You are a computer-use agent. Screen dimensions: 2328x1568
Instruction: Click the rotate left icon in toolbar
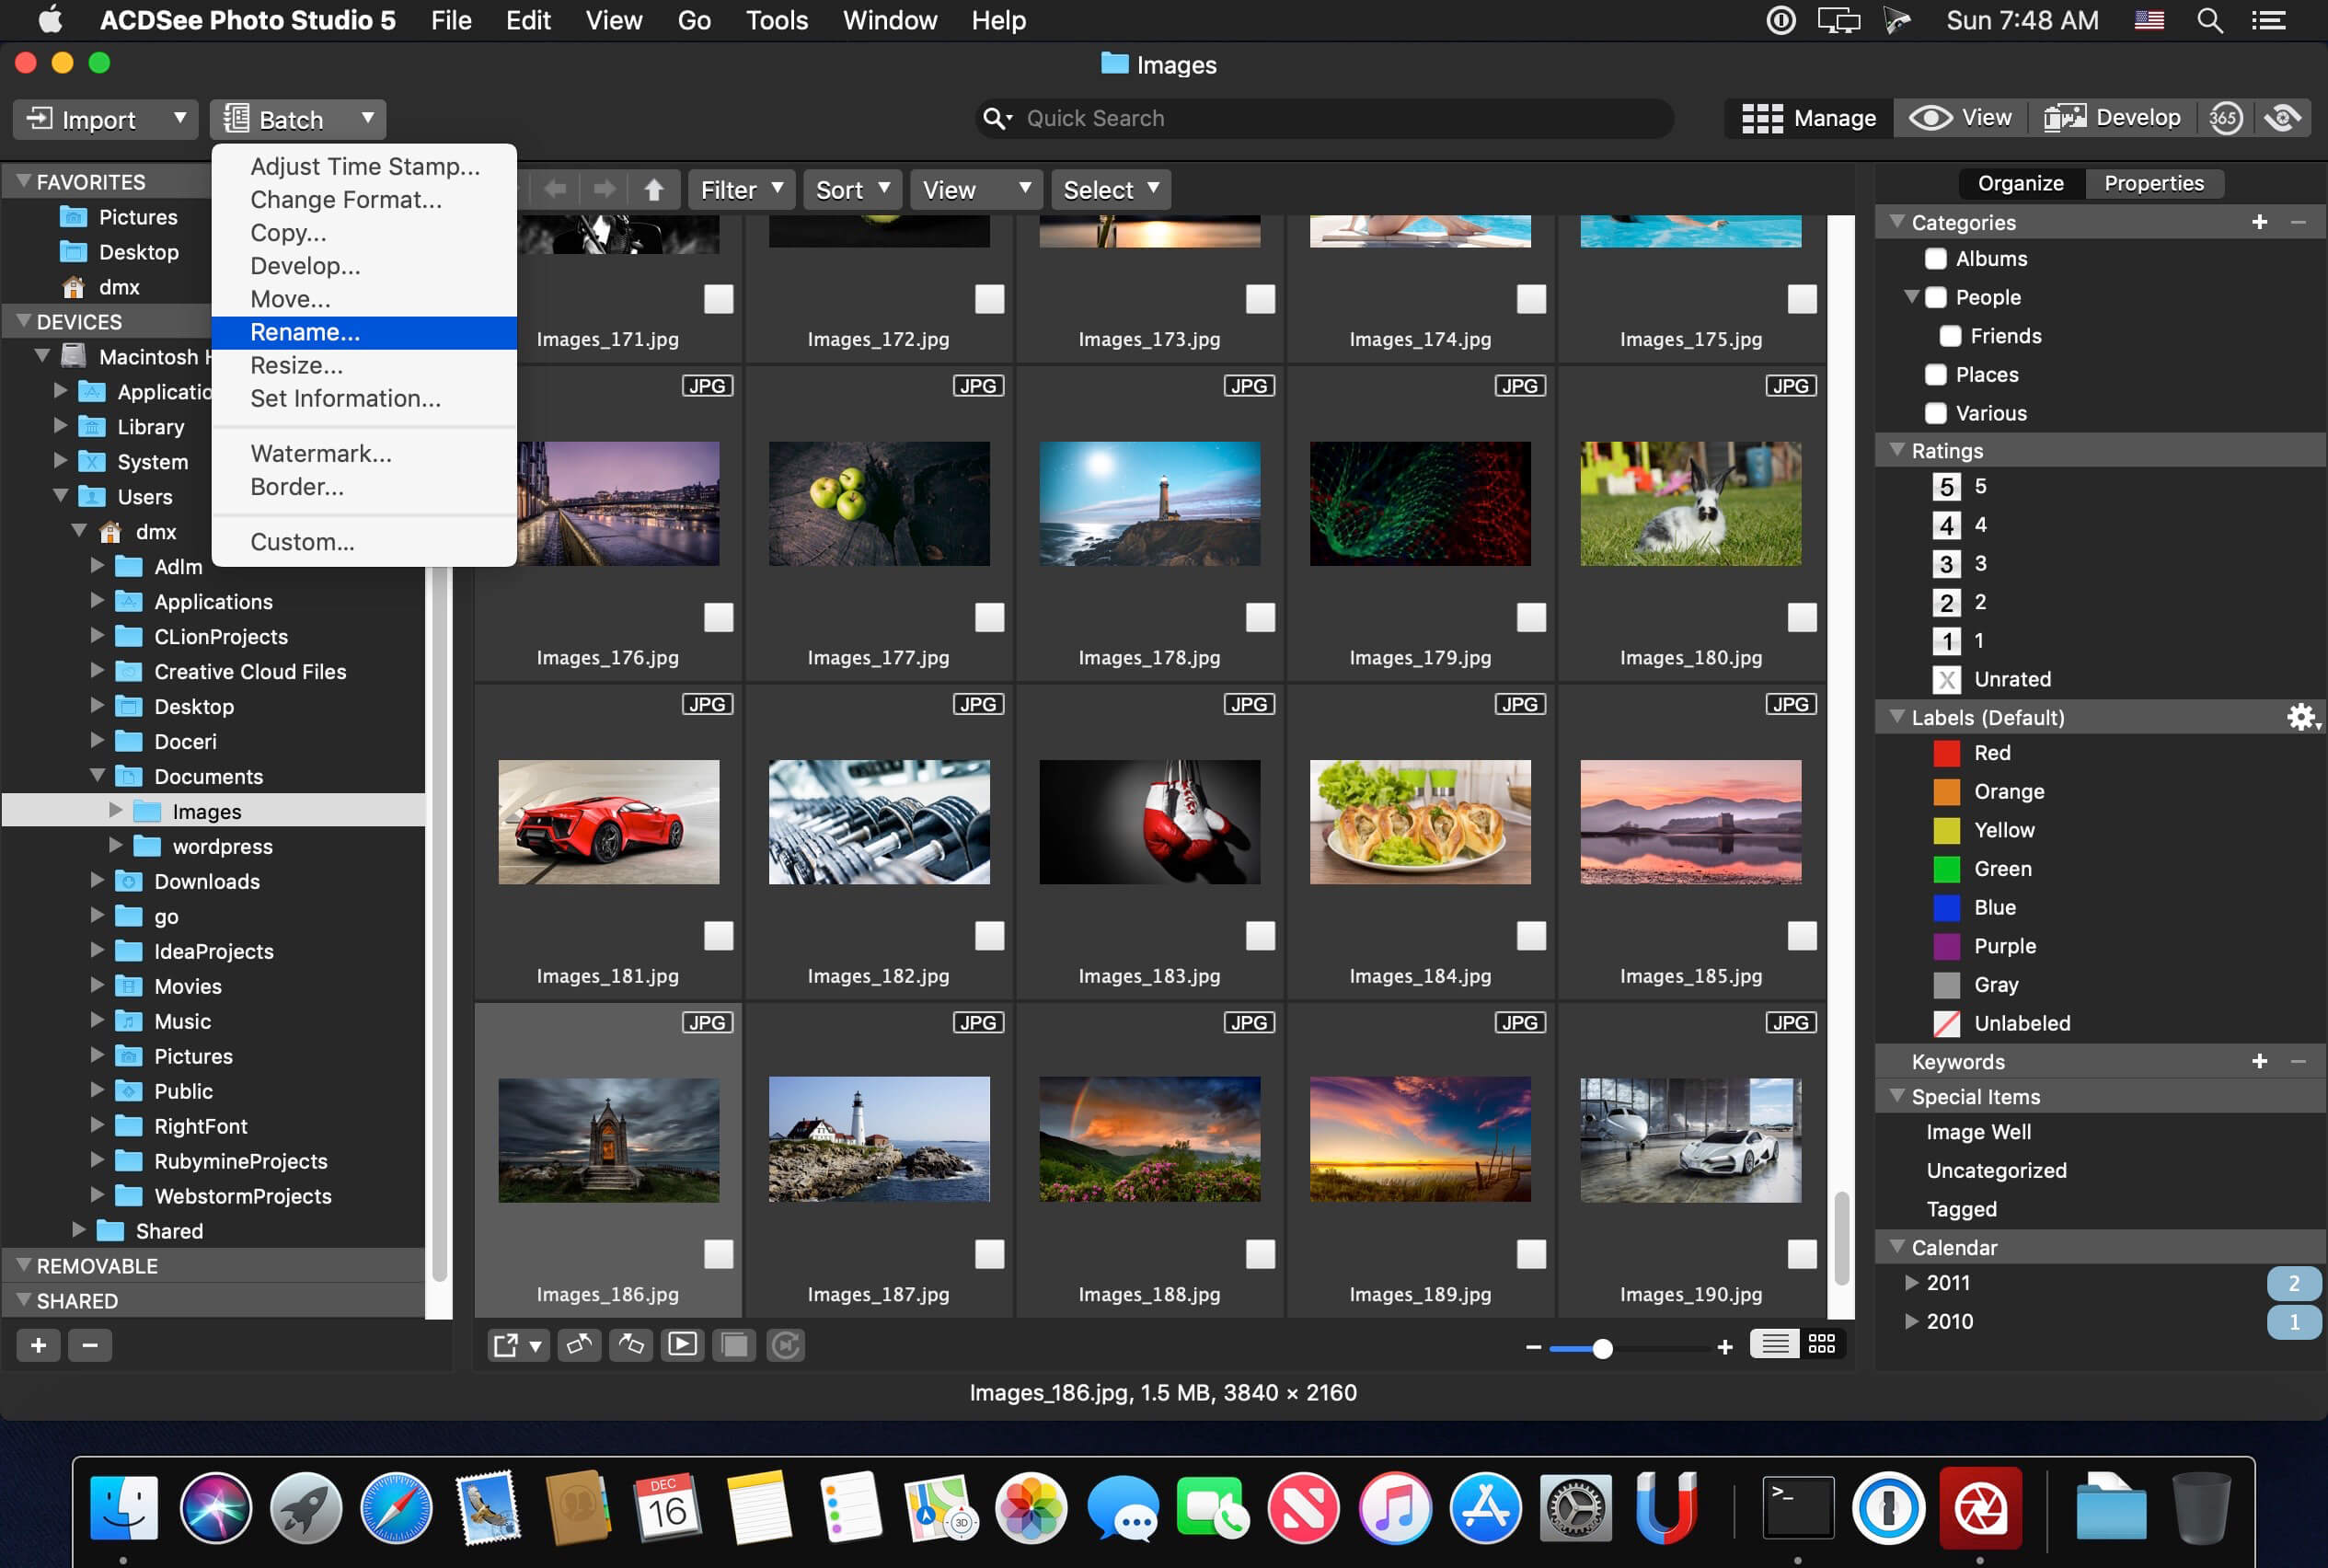[x=579, y=1344]
